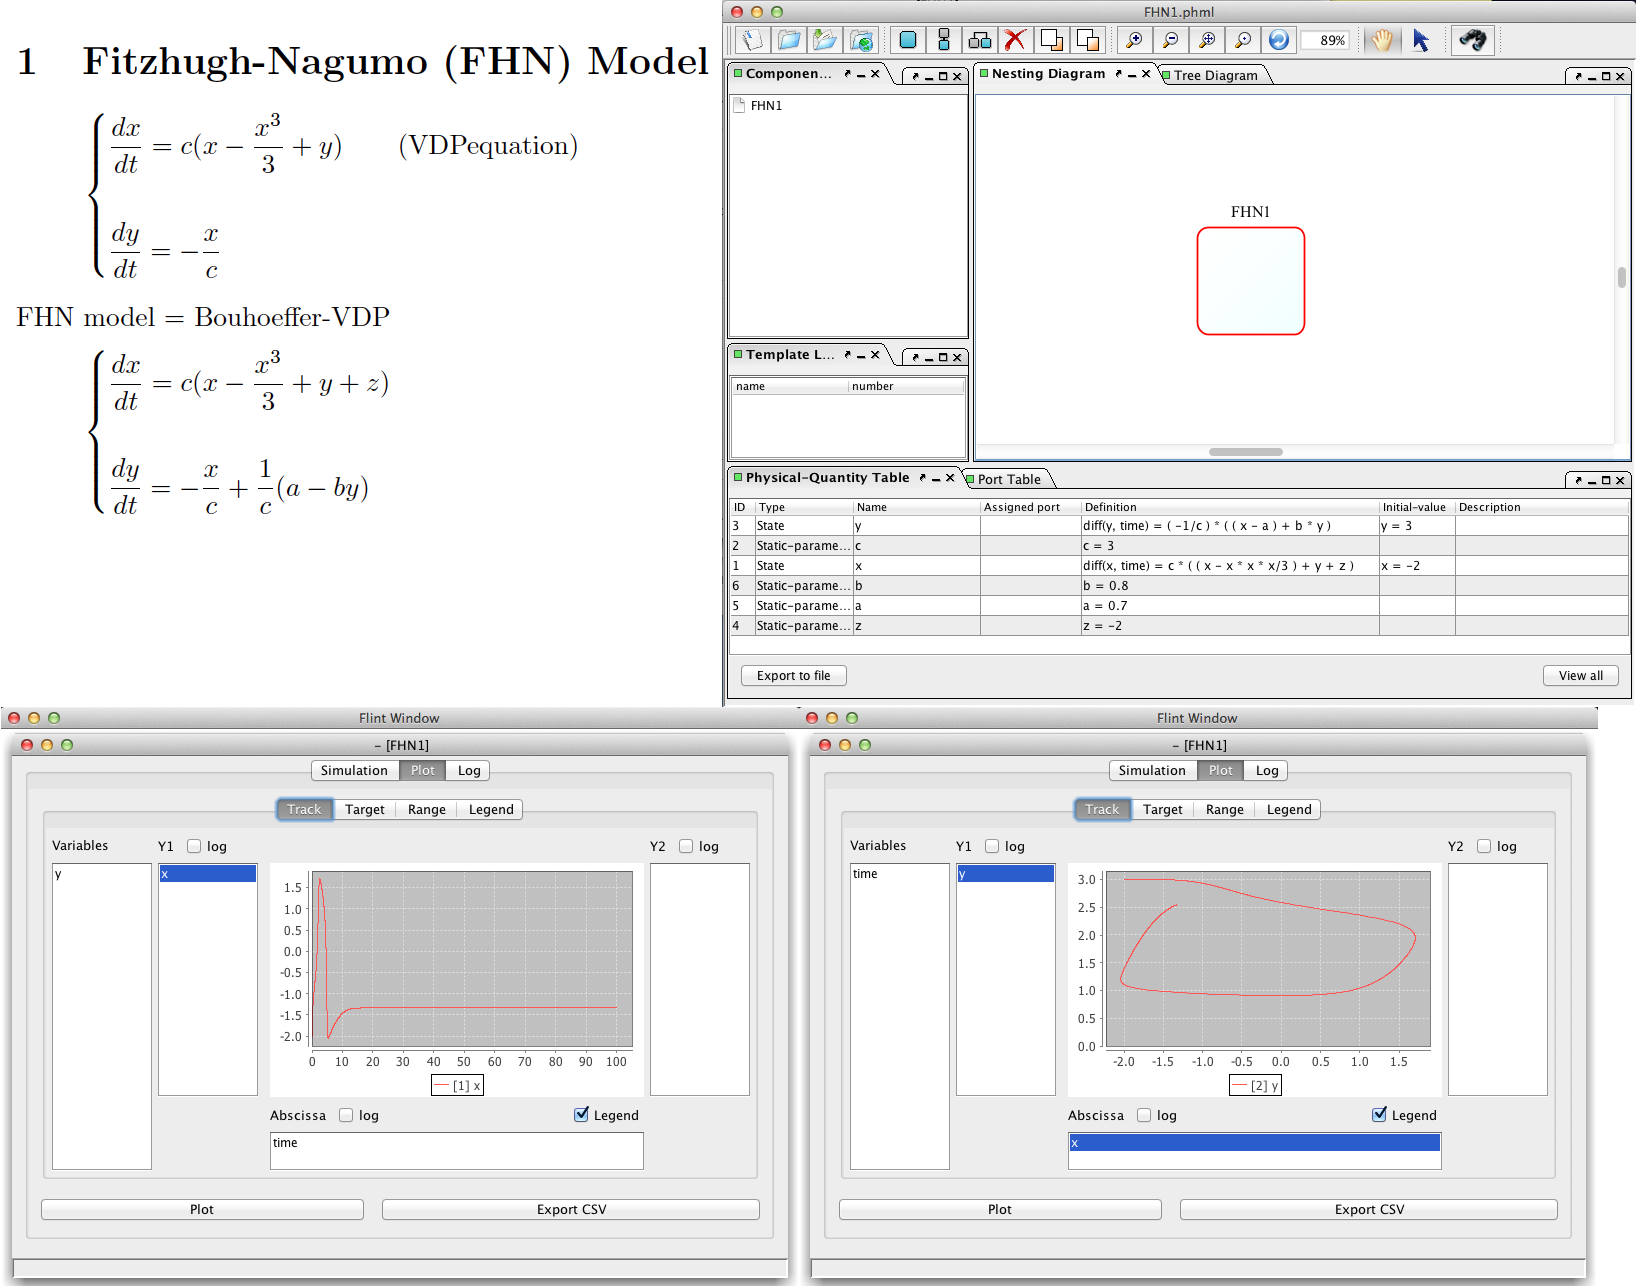The width and height of the screenshot is (1636, 1286).
Task: Enable Abscissa log checkbox in right Flint window
Action: [1144, 1115]
